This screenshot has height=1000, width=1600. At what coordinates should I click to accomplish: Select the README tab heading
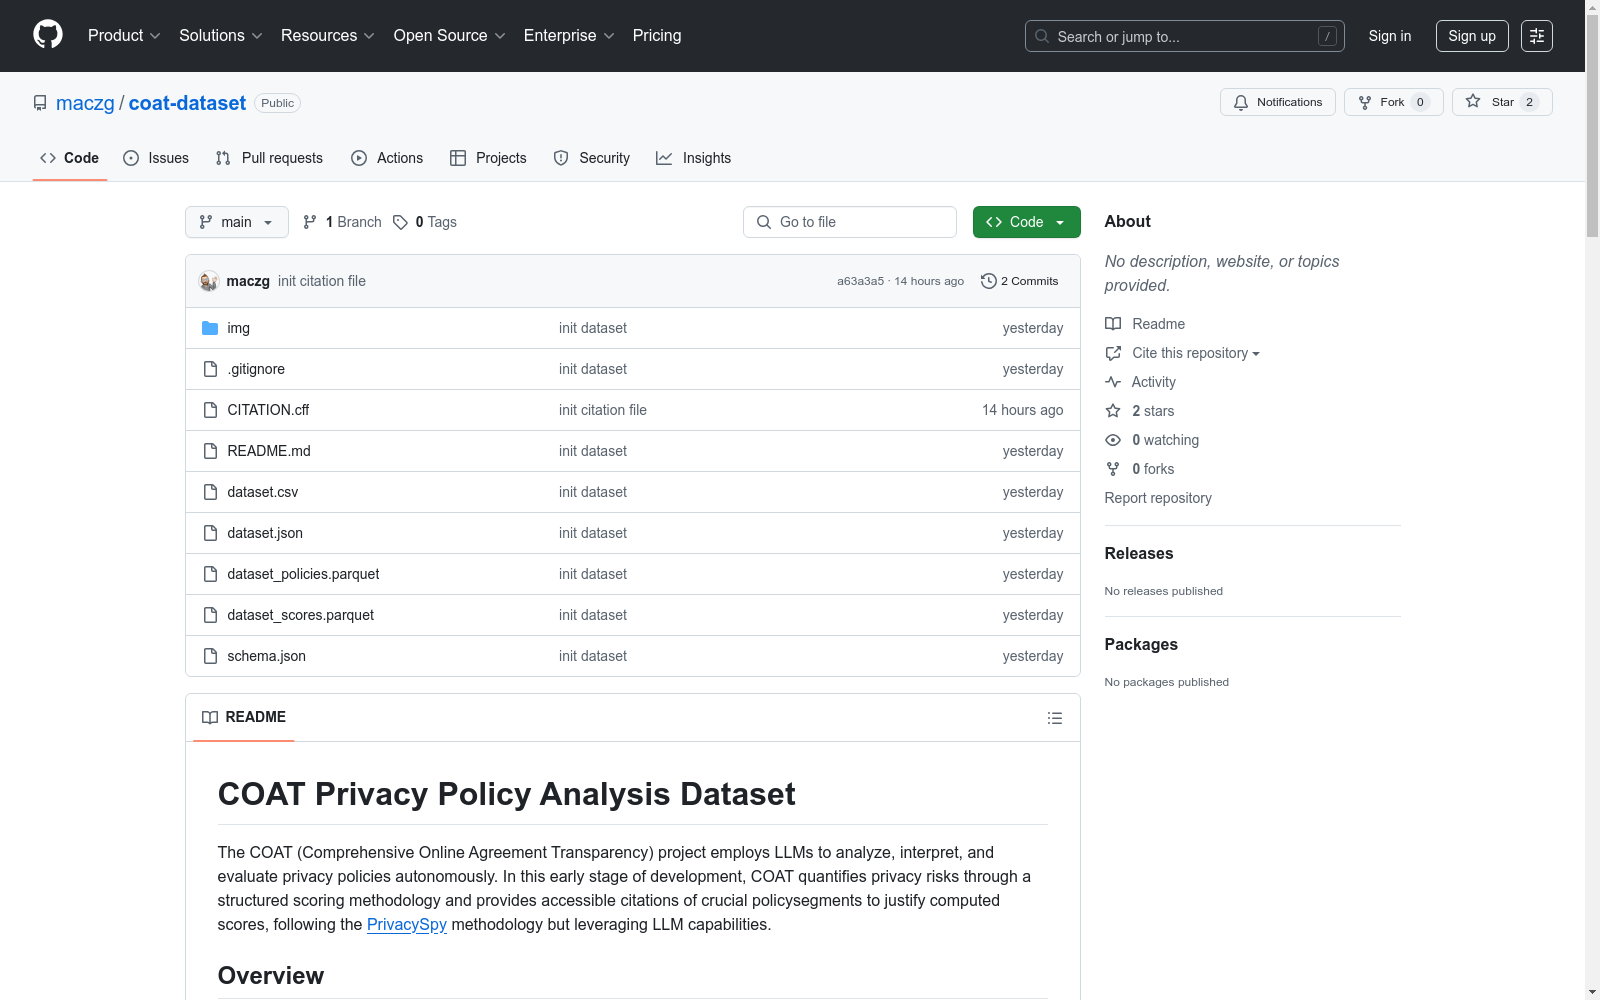tap(244, 717)
